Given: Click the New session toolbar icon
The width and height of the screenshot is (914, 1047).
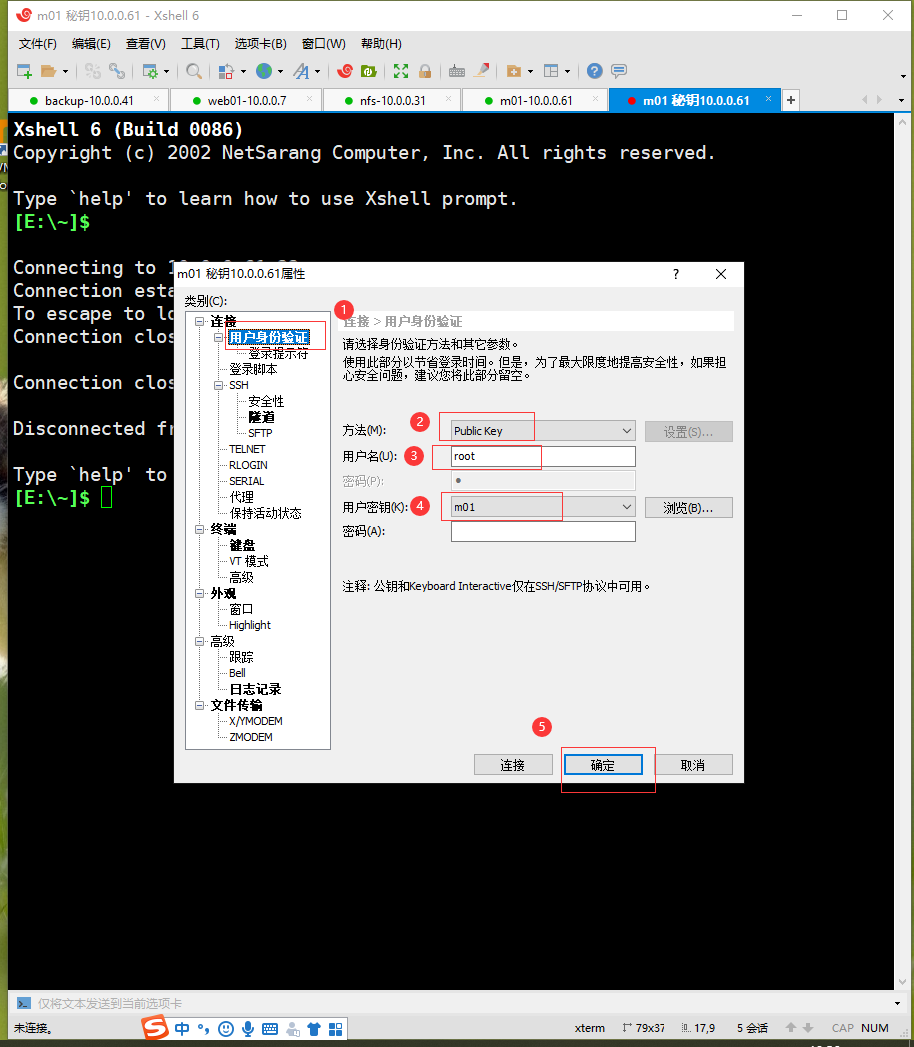Looking at the screenshot, I should click(24, 71).
